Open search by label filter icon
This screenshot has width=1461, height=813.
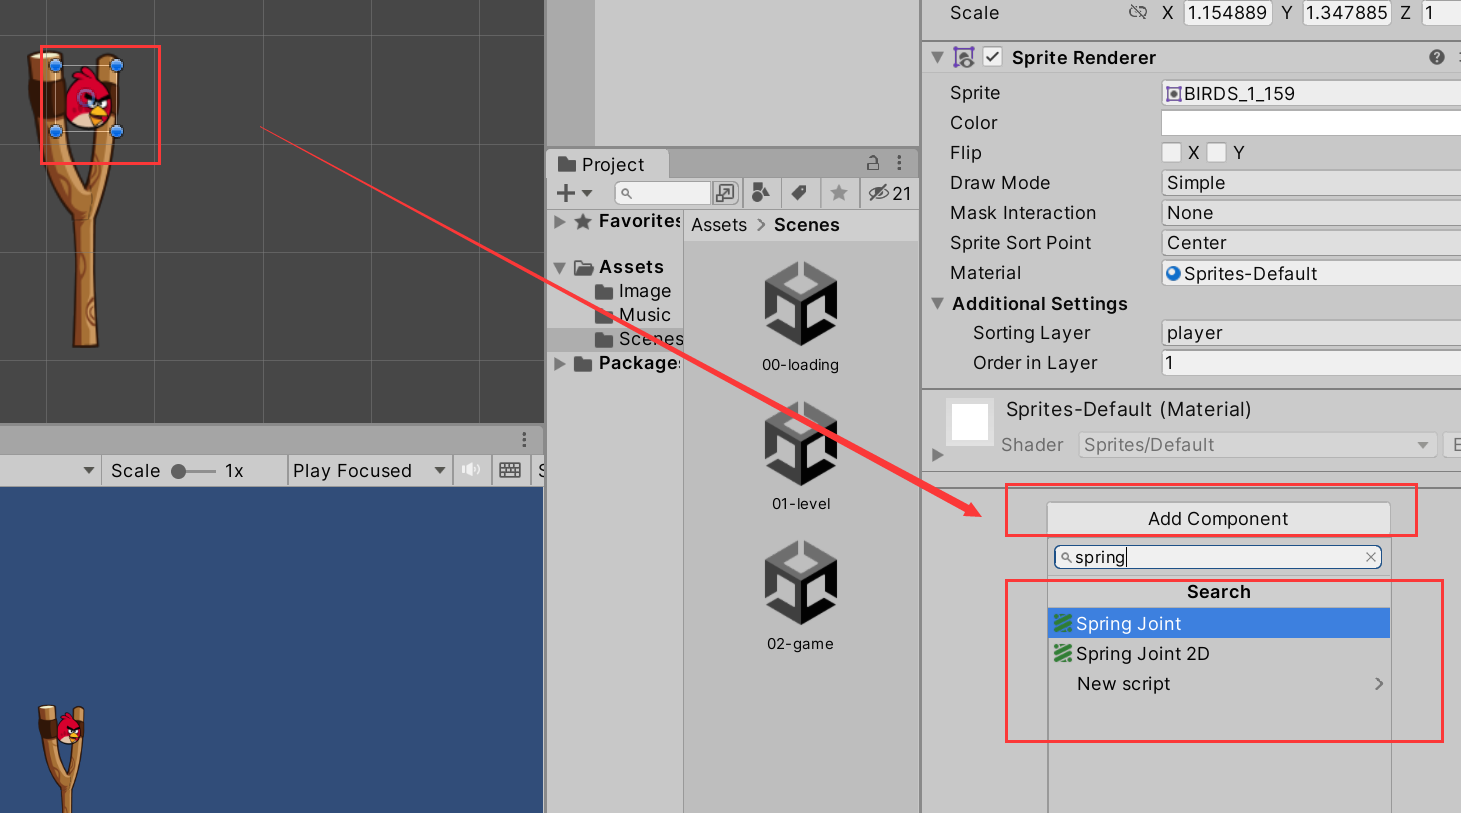coord(799,192)
